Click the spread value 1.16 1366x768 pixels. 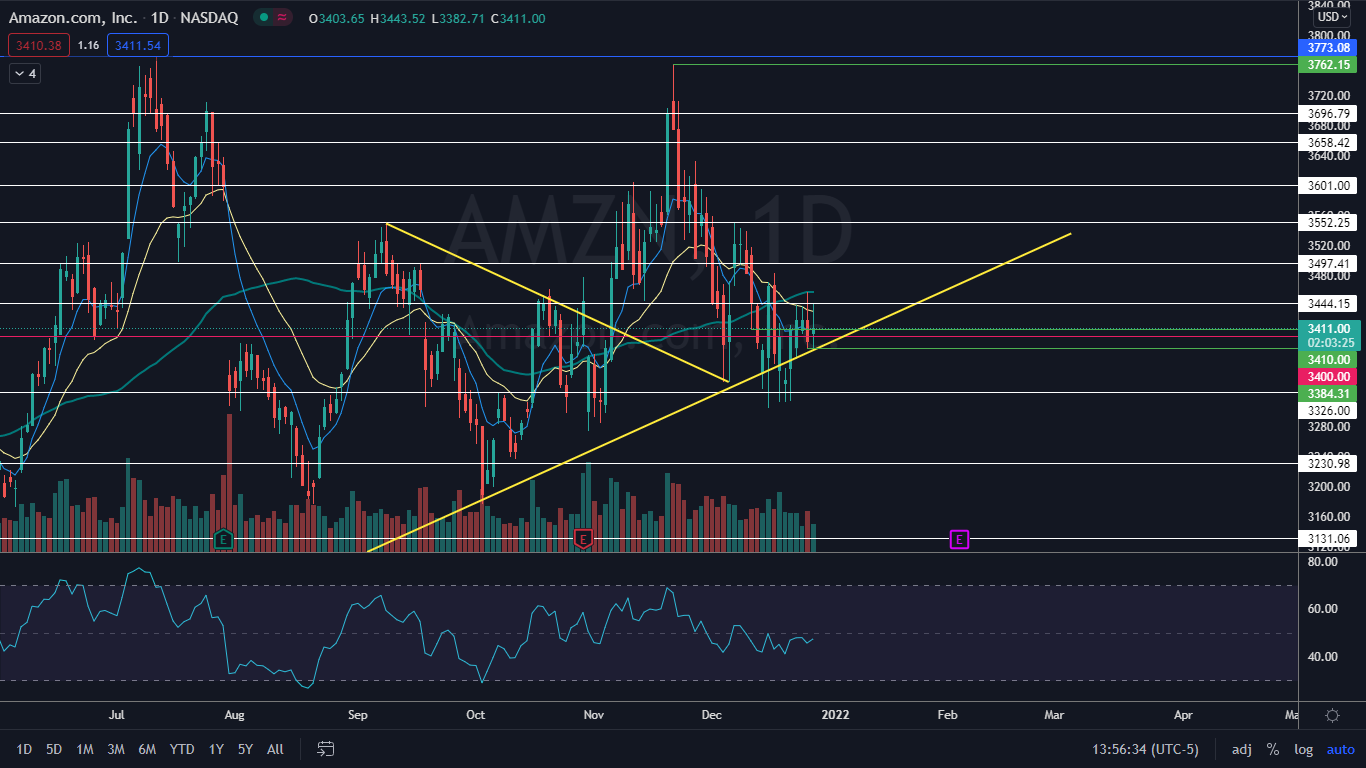(x=88, y=45)
